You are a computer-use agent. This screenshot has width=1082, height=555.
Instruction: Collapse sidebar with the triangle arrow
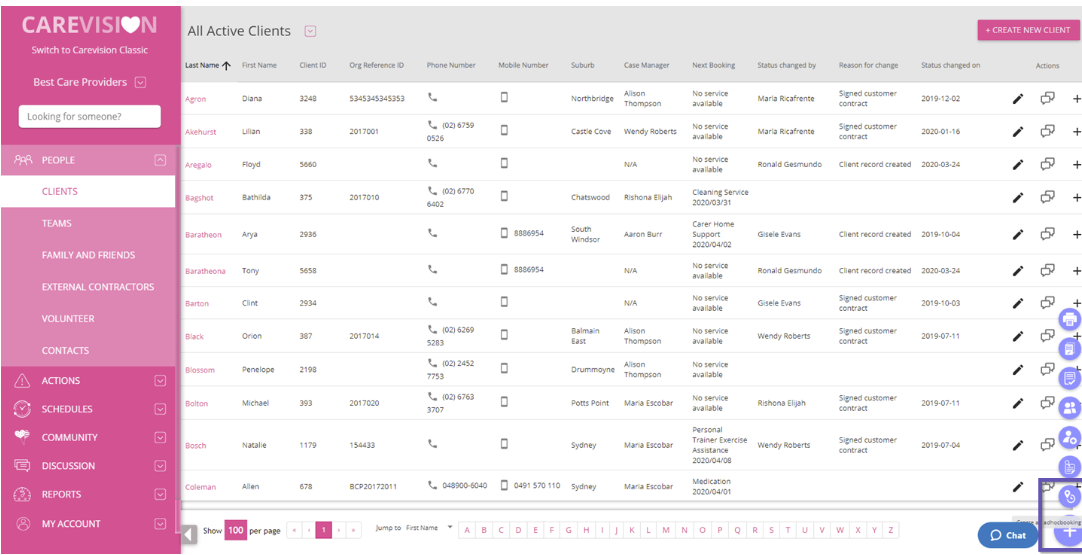point(189,534)
